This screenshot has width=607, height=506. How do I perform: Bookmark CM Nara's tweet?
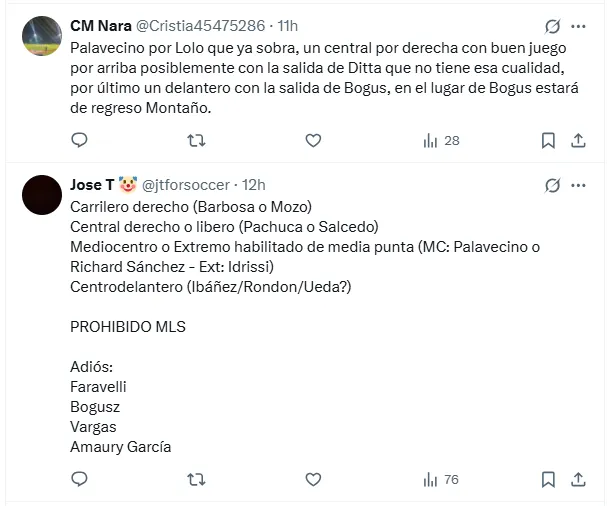[x=548, y=141]
